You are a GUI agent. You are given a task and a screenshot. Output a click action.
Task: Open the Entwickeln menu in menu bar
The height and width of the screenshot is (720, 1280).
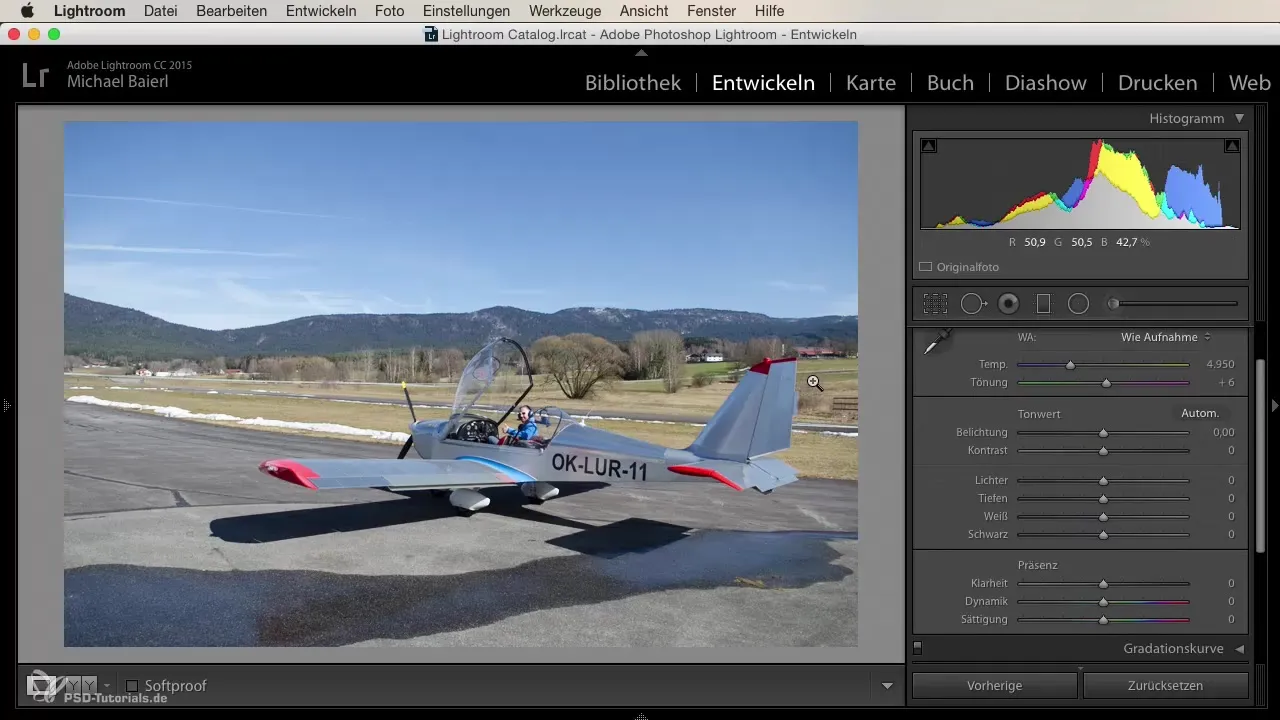321,11
